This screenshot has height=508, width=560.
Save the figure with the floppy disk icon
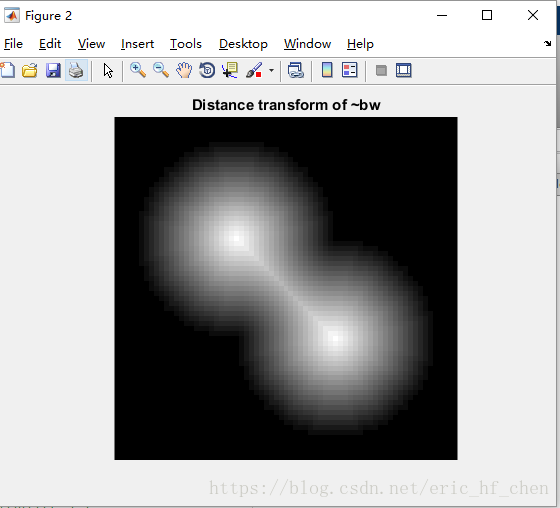[x=53, y=70]
